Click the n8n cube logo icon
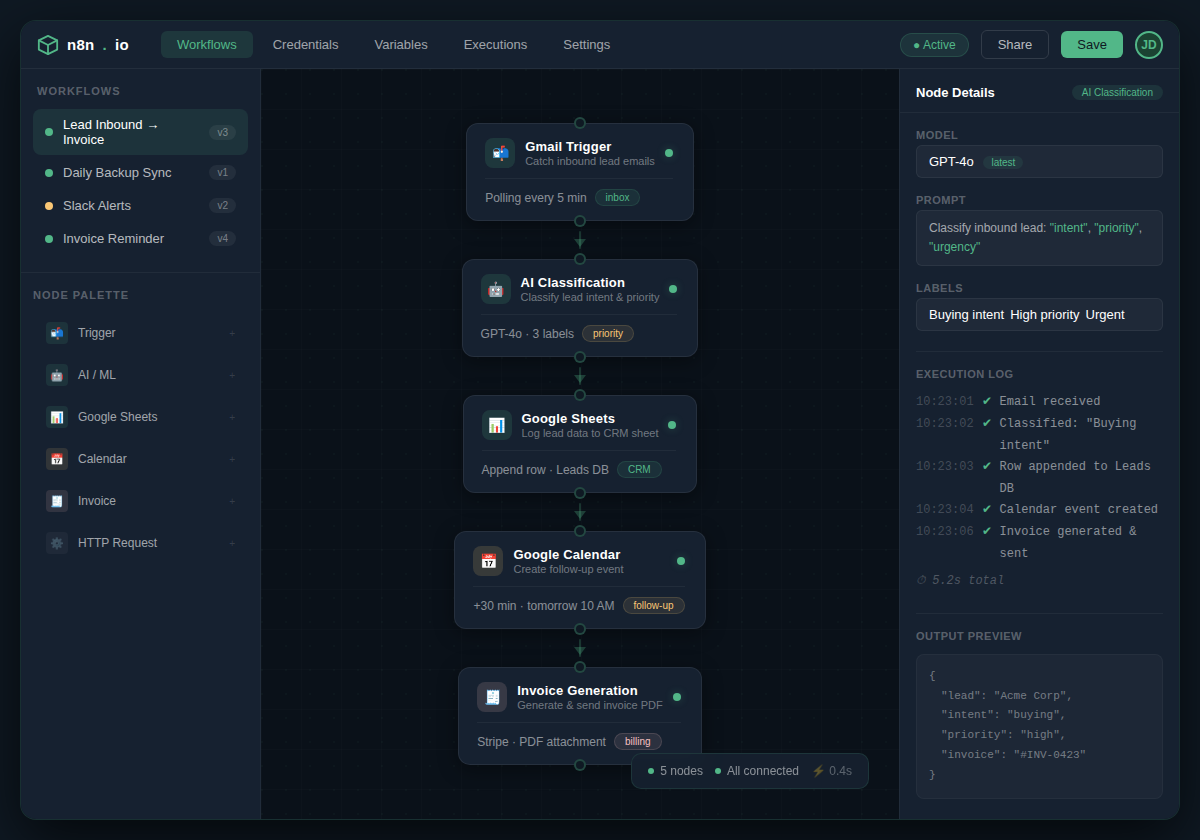1200x840 pixels. click(x=48, y=45)
